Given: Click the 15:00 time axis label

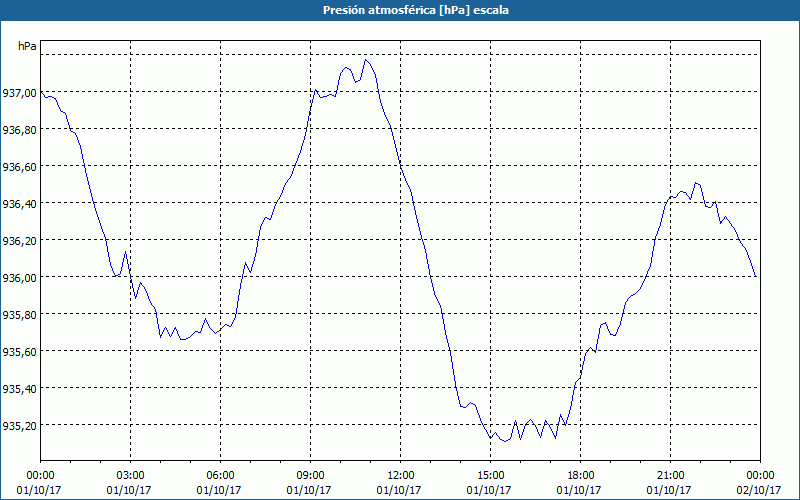Looking at the screenshot, I should [490, 476].
